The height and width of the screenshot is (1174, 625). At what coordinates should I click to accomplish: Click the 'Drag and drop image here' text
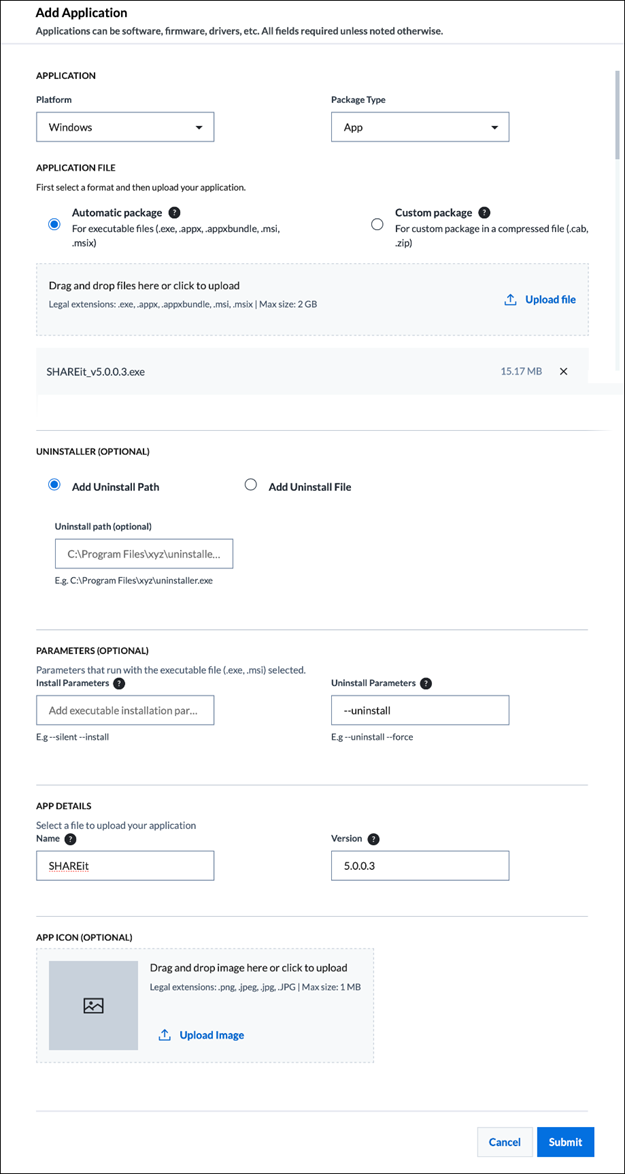tap(249, 967)
